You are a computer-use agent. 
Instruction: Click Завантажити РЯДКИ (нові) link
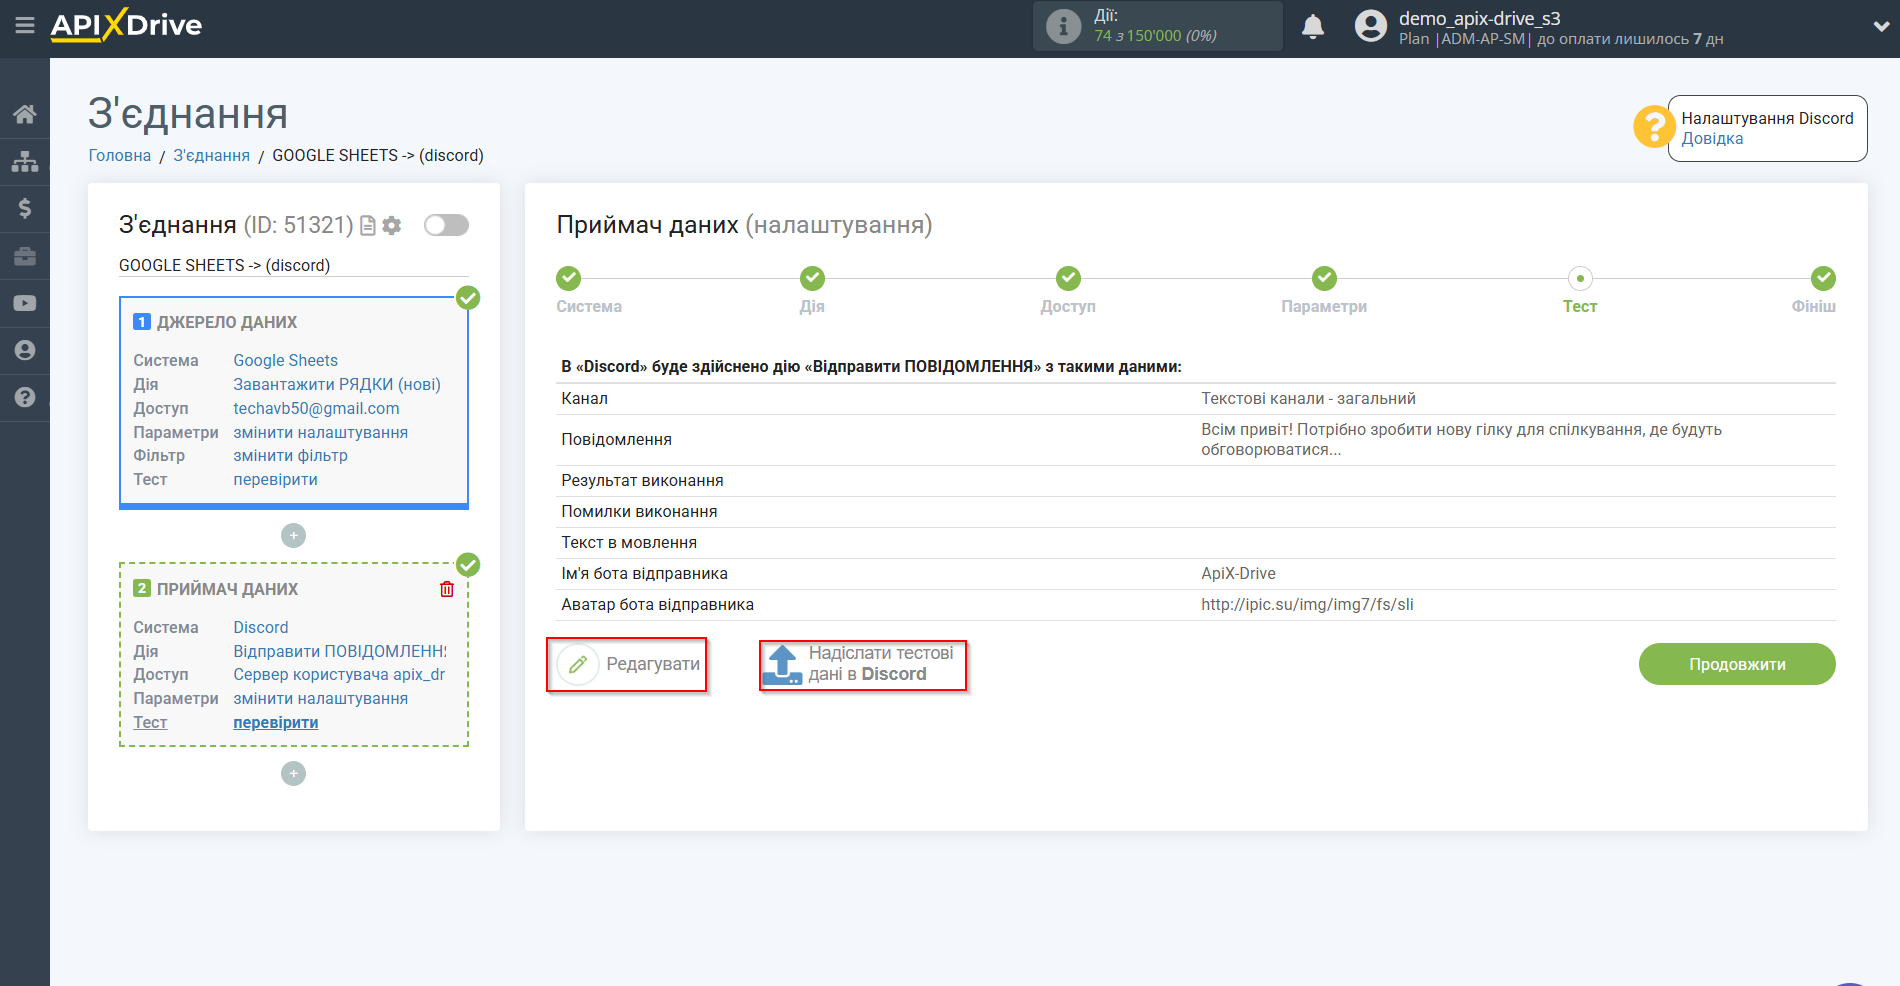(x=337, y=384)
